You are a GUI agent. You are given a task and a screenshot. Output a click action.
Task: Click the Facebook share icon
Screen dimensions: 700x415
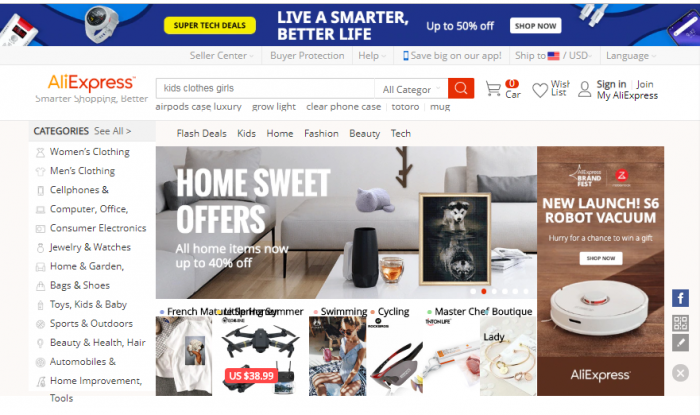click(680, 298)
